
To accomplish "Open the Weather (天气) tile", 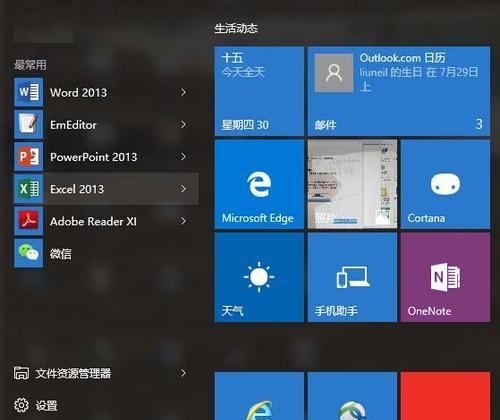I will (259, 277).
